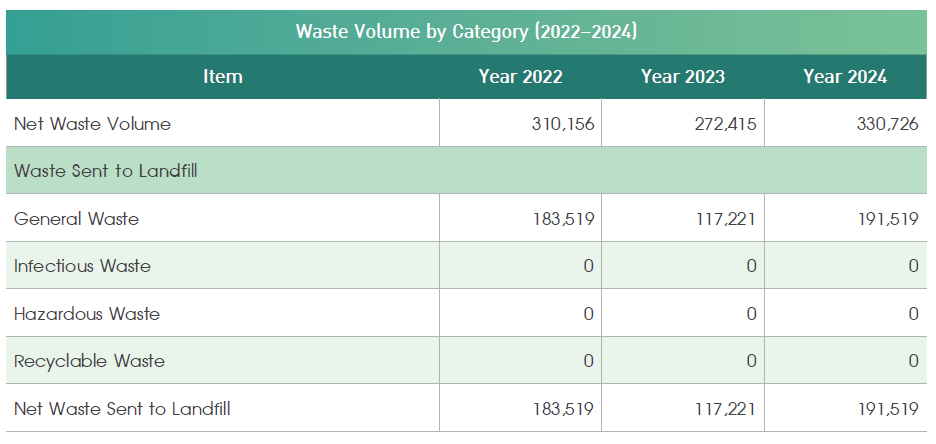Click the General Waste row label
Viewport: 936px width, 444px height.
pos(76,219)
